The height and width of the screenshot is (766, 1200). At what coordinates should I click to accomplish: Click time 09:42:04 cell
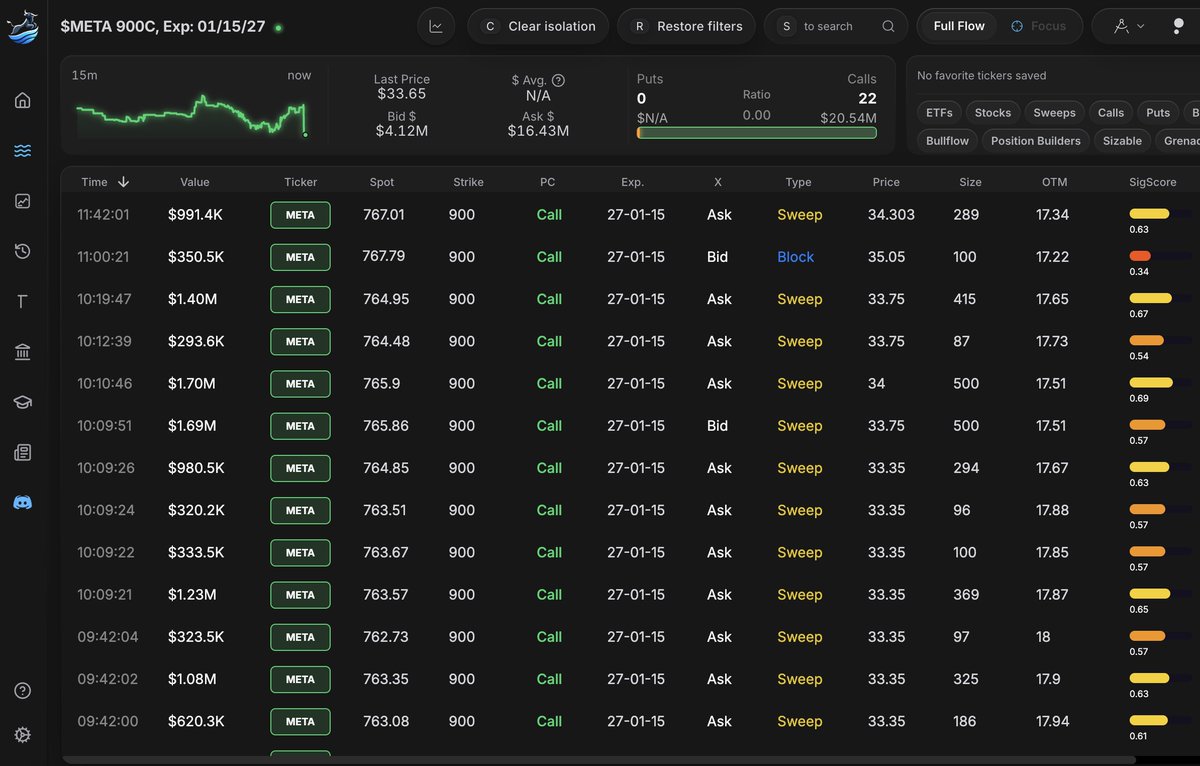107,637
